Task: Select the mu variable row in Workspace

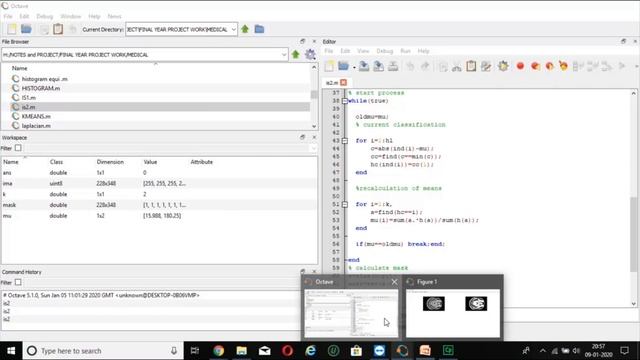Action: tap(159, 216)
